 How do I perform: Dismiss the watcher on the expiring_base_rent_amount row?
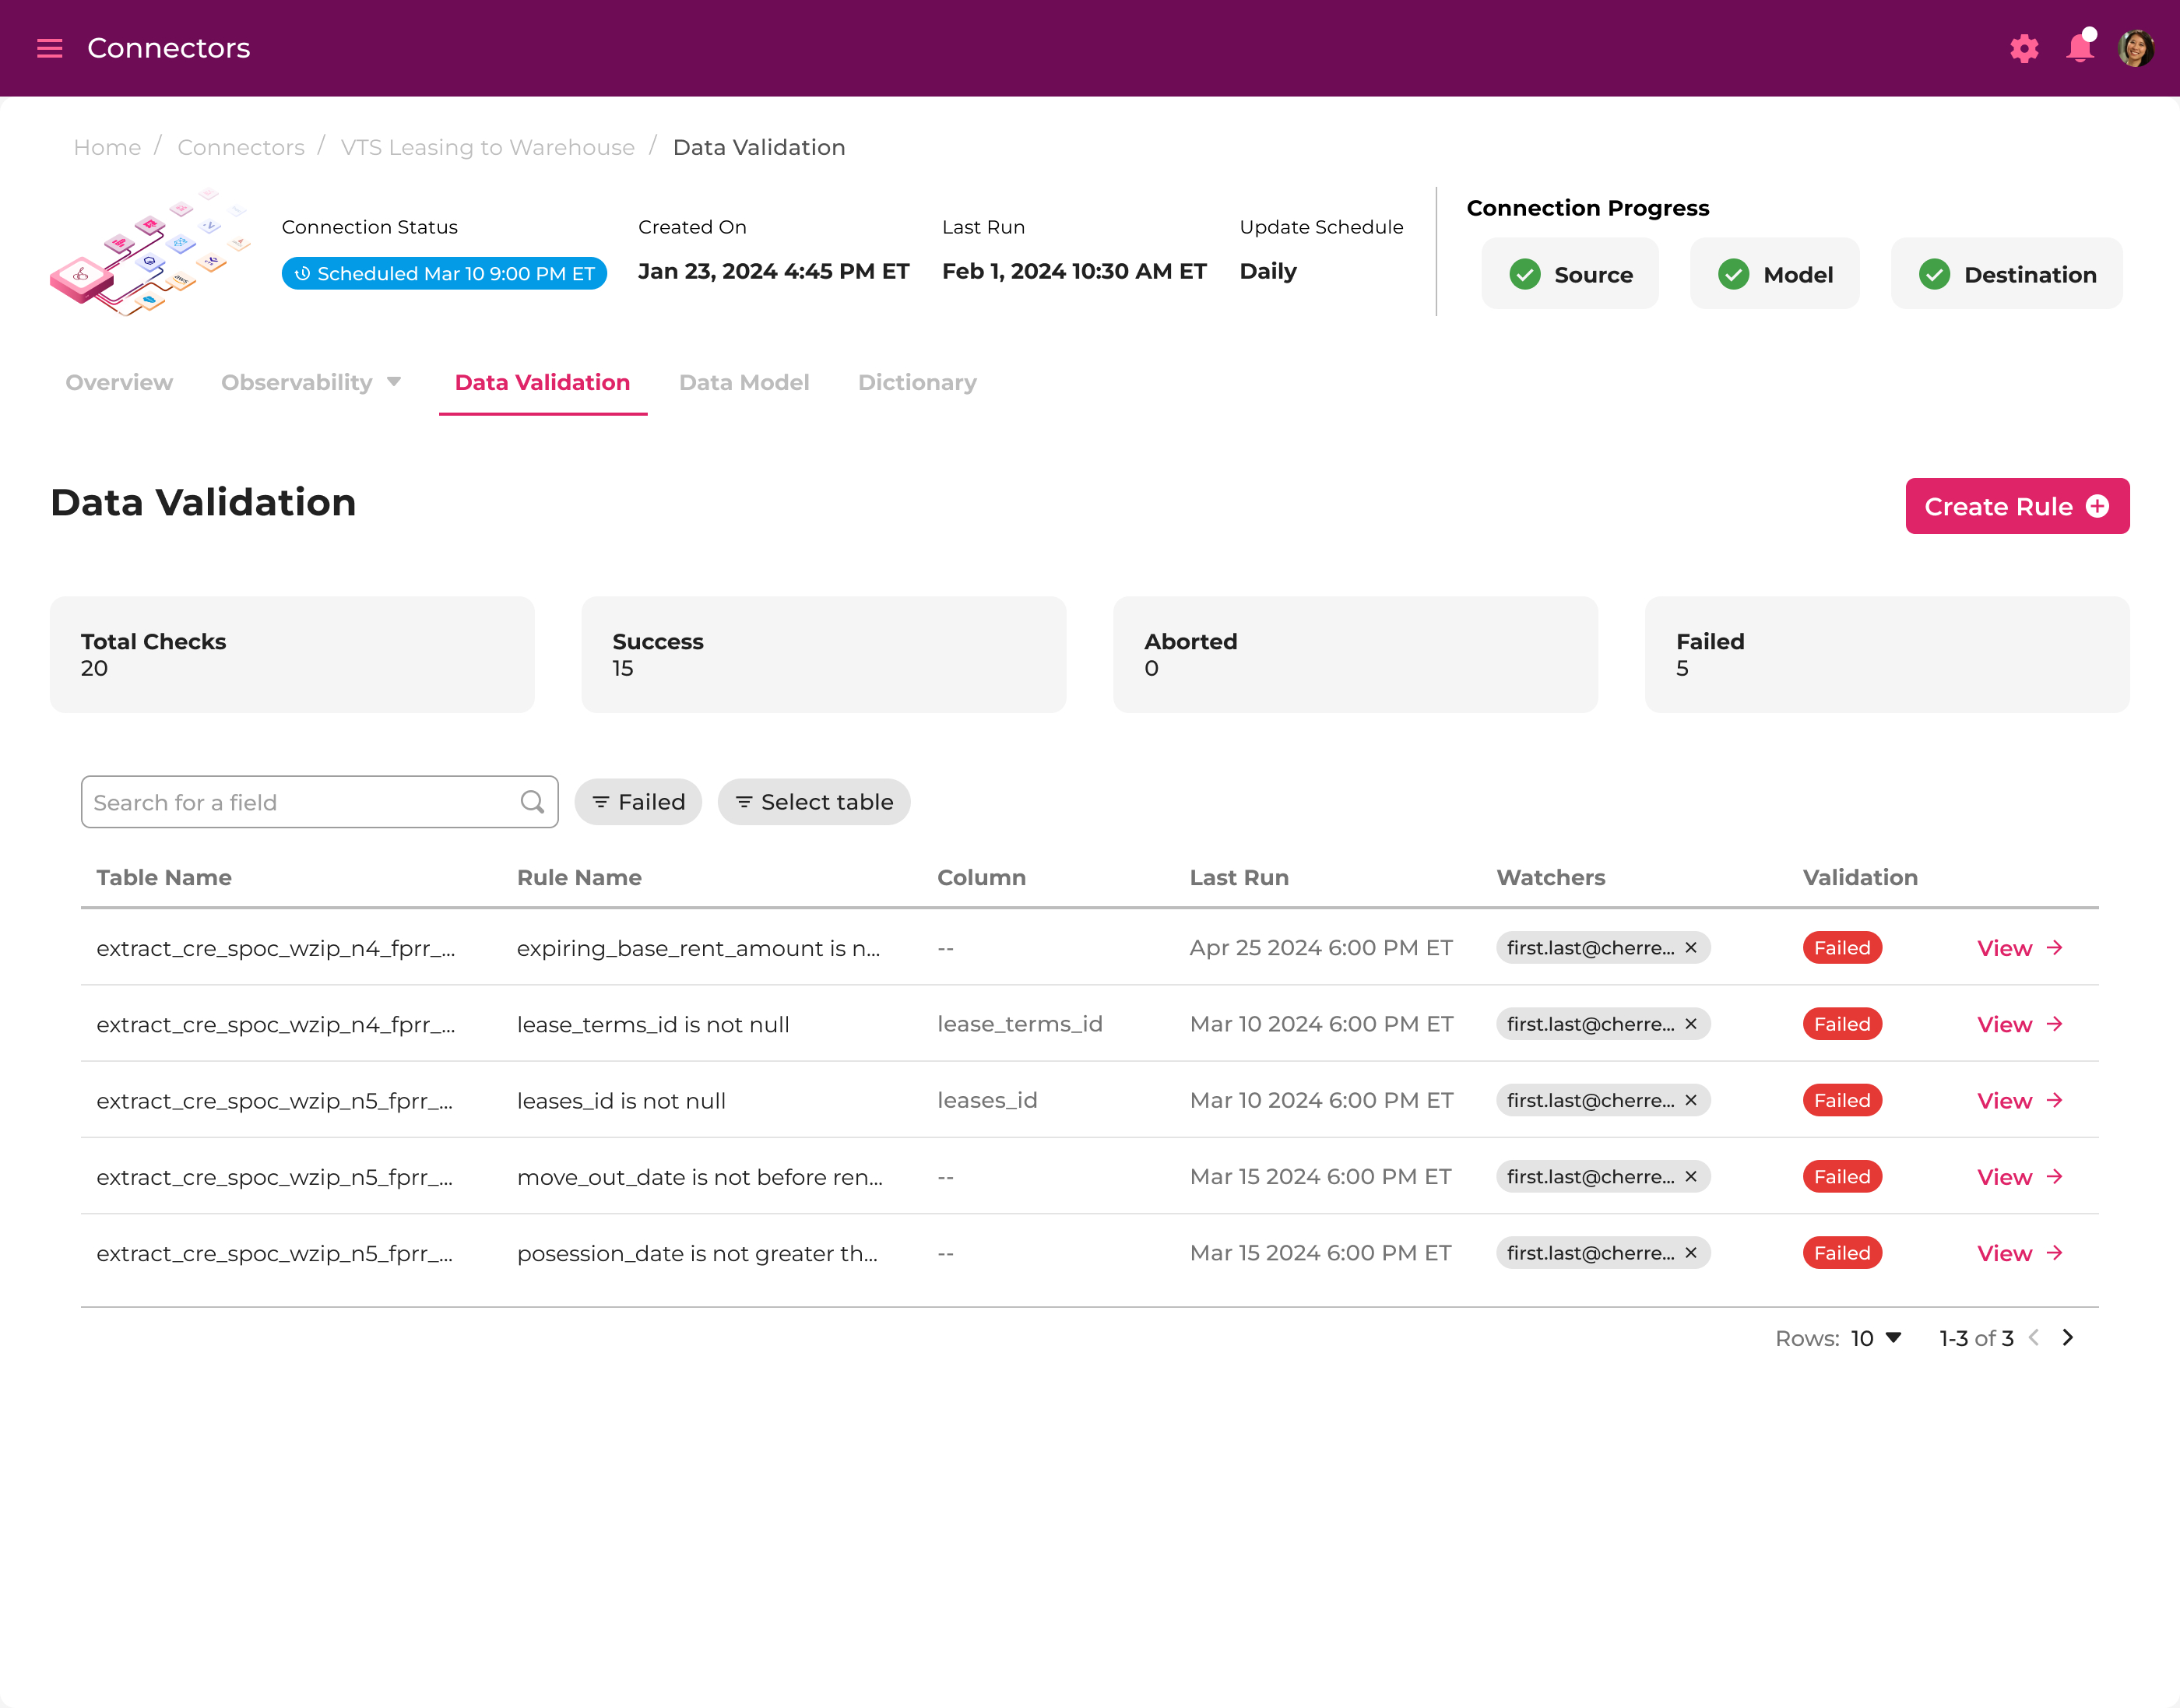1690,947
